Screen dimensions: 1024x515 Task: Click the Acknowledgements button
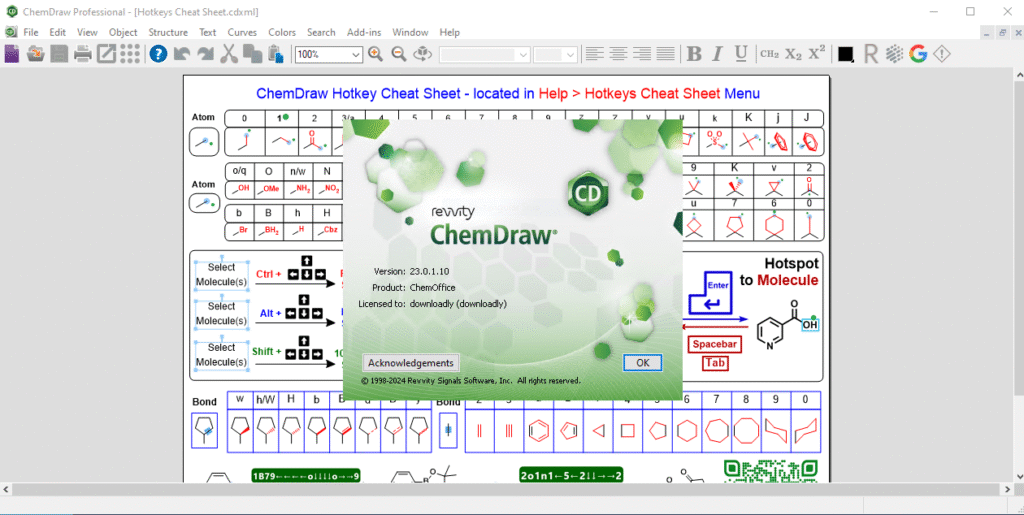410,363
